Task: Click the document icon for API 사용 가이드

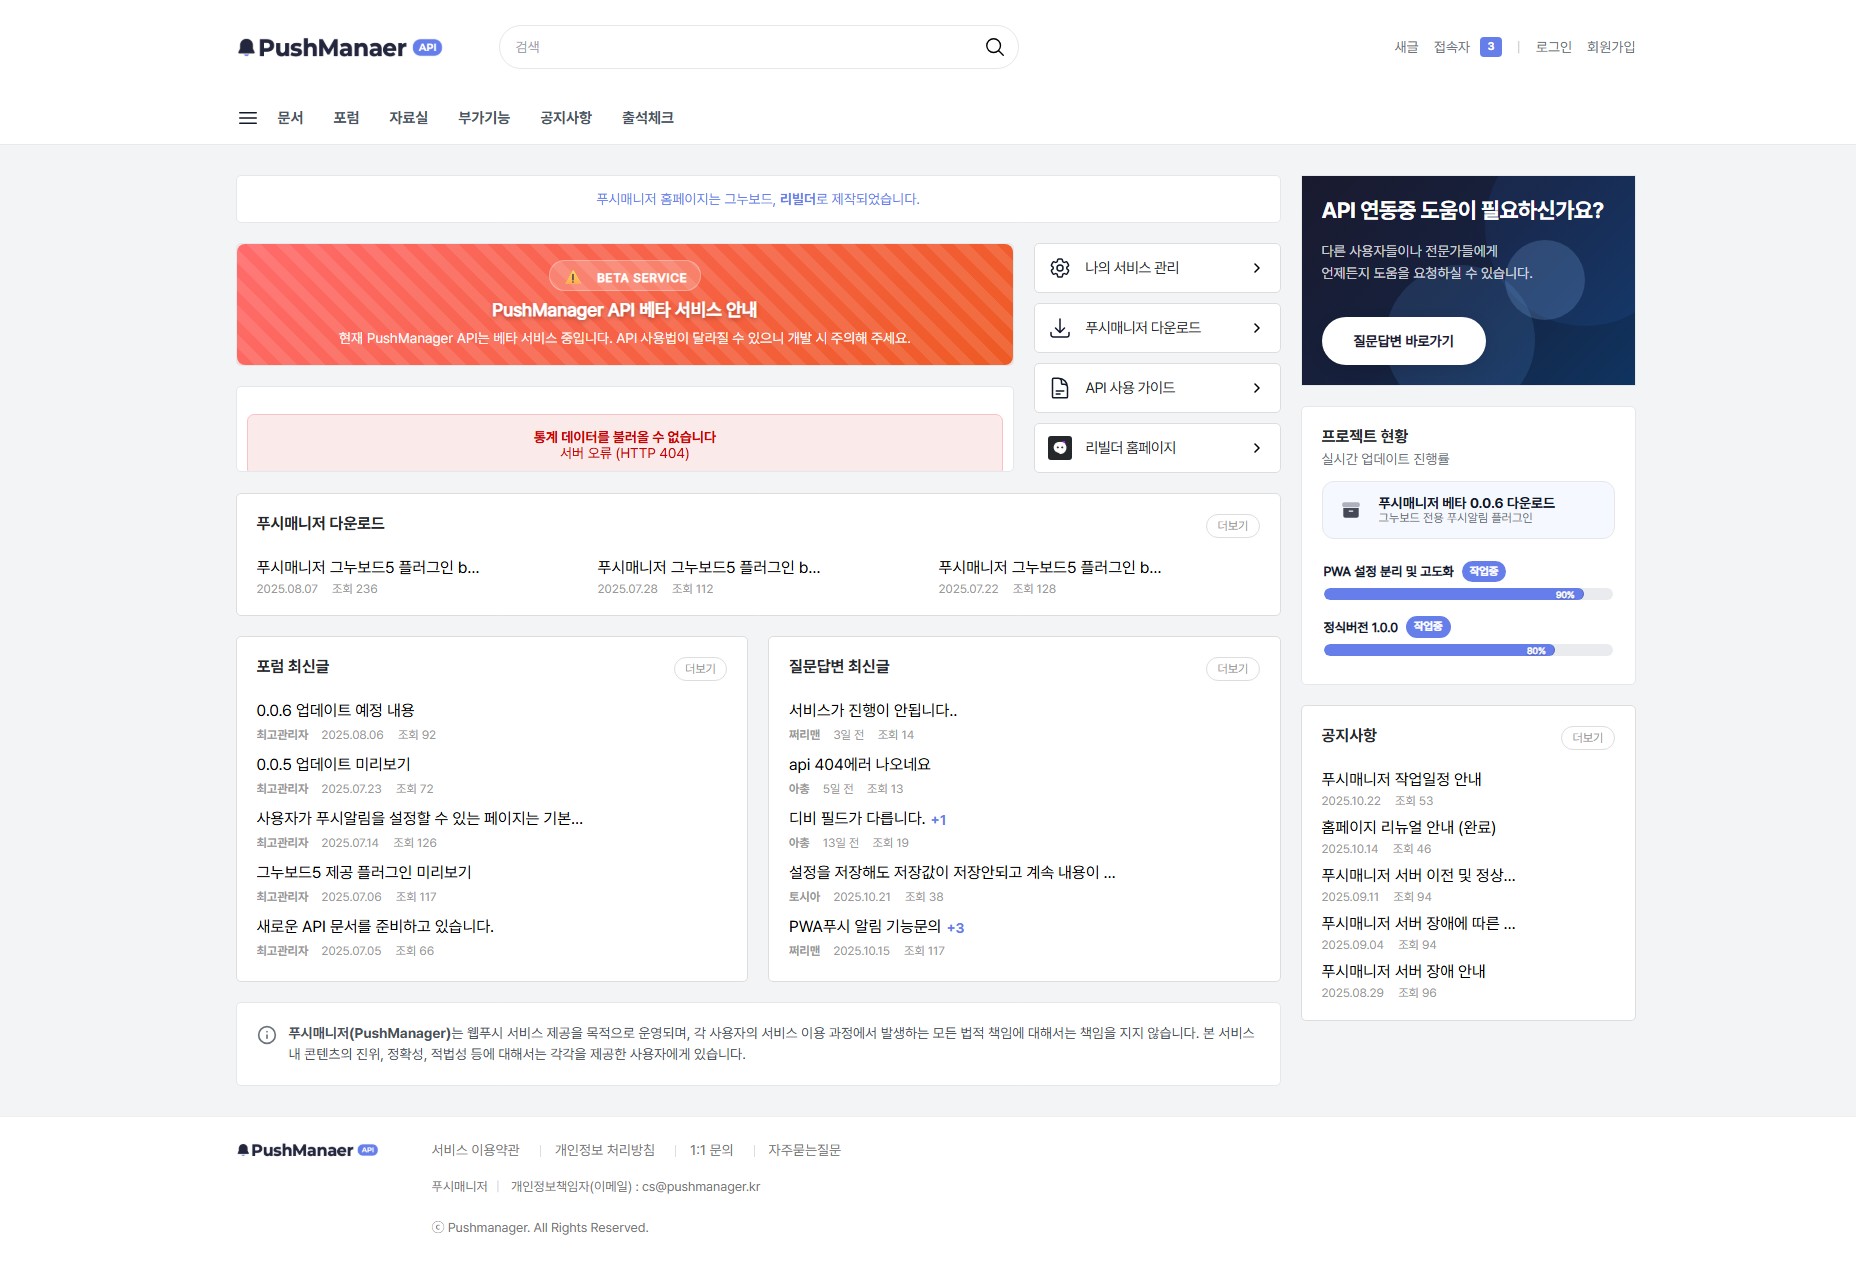Action: (x=1060, y=388)
